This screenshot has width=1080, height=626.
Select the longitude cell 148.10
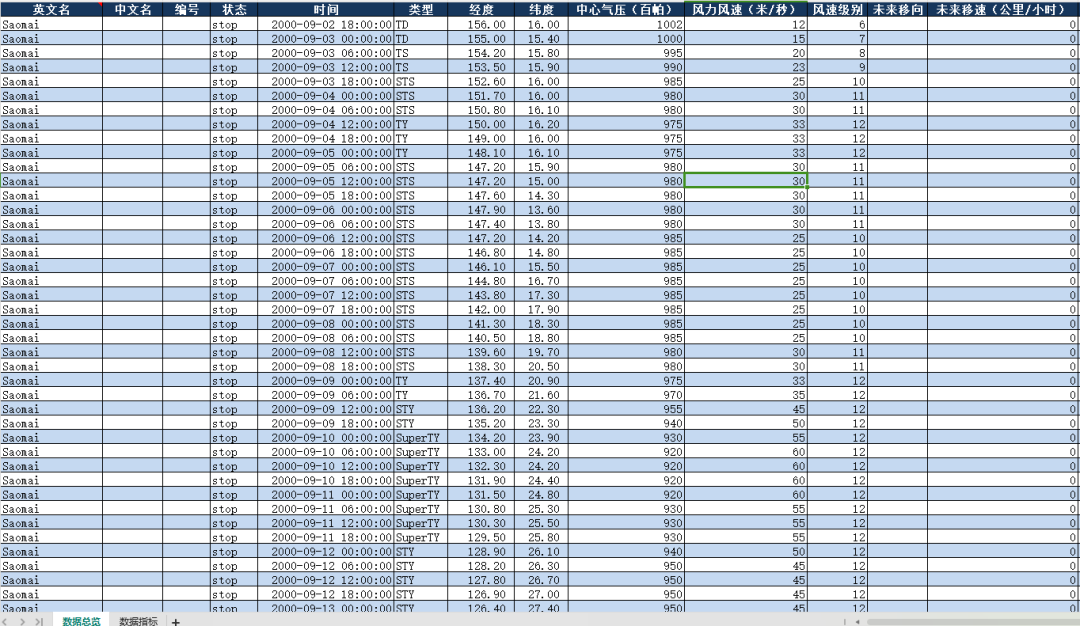click(x=481, y=153)
